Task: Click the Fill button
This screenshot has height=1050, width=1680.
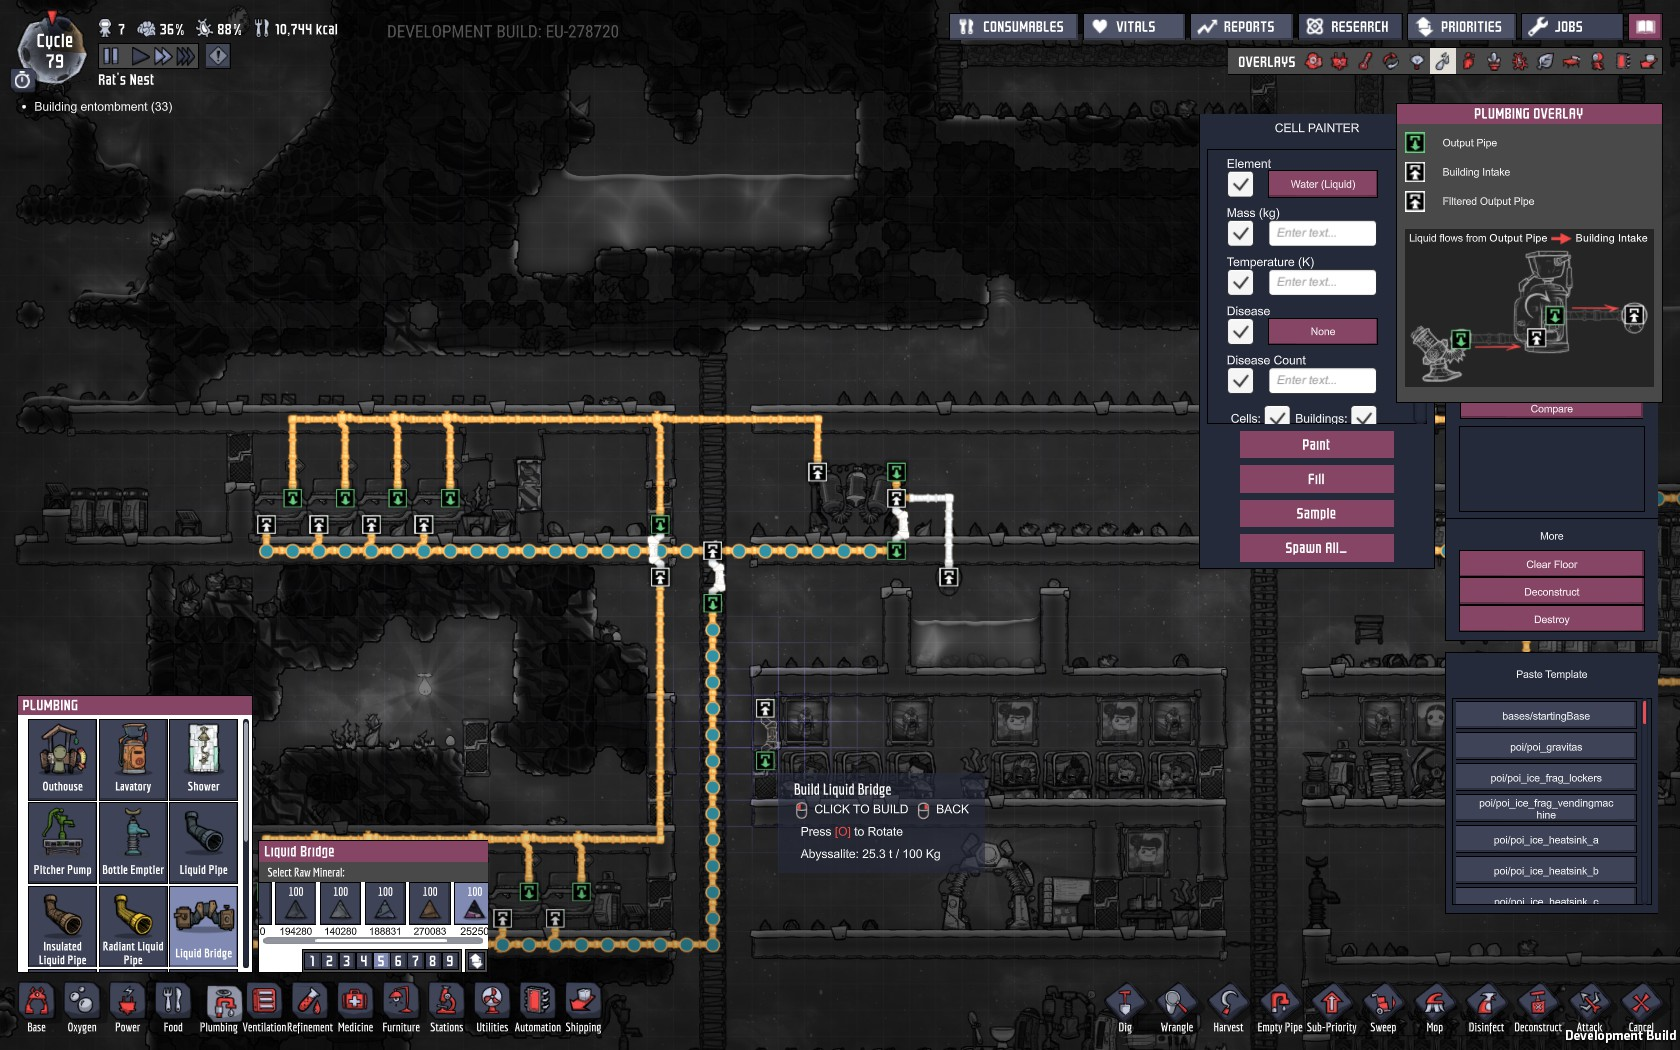Action: pos(1316,479)
